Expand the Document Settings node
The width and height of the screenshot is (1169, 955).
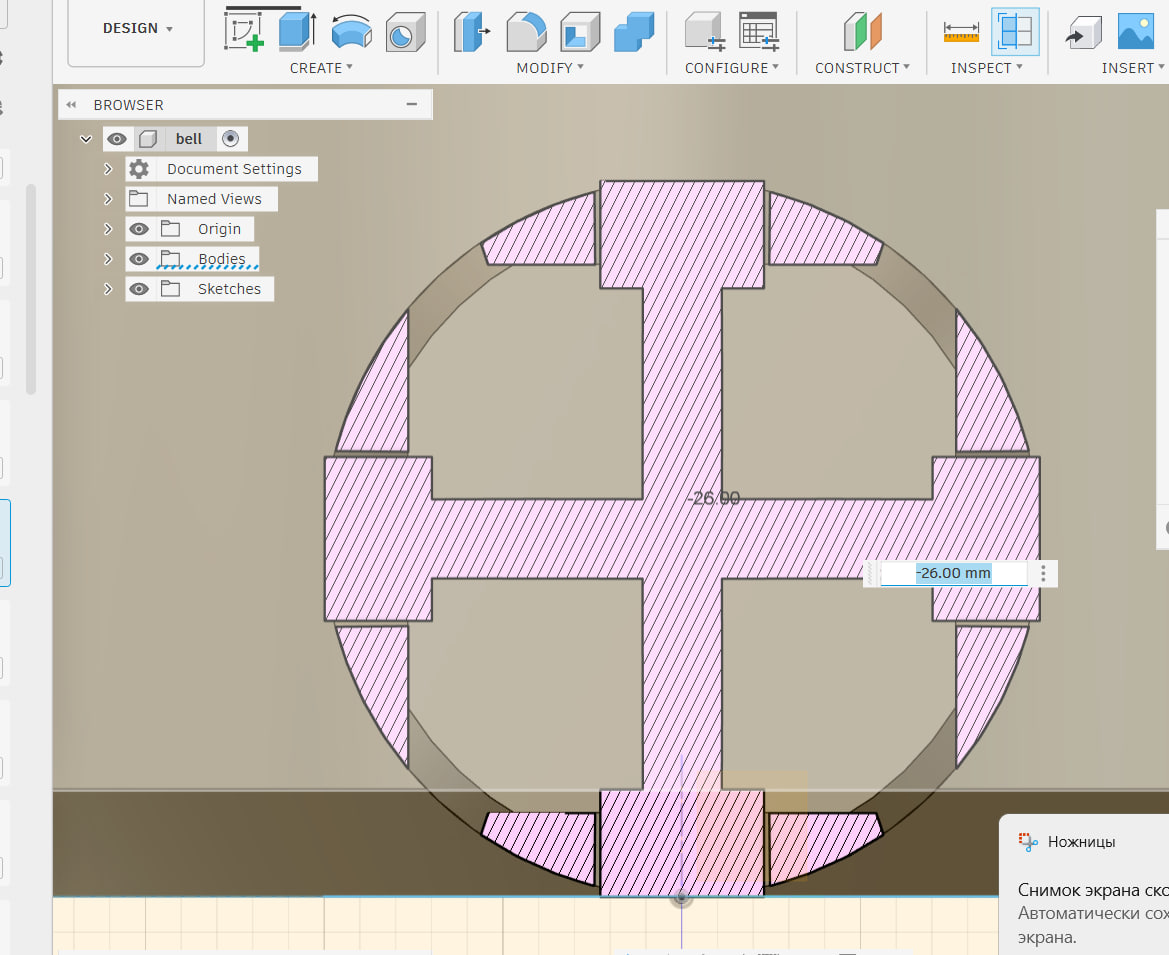pyautogui.click(x=109, y=169)
